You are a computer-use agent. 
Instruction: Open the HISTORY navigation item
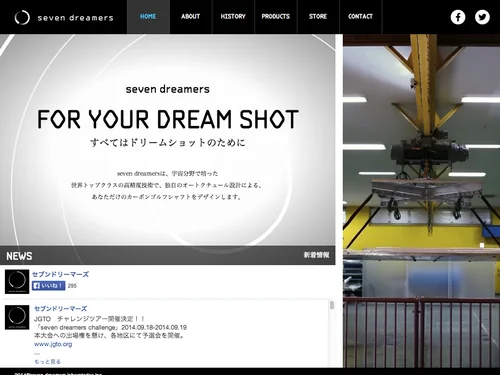tap(233, 17)
